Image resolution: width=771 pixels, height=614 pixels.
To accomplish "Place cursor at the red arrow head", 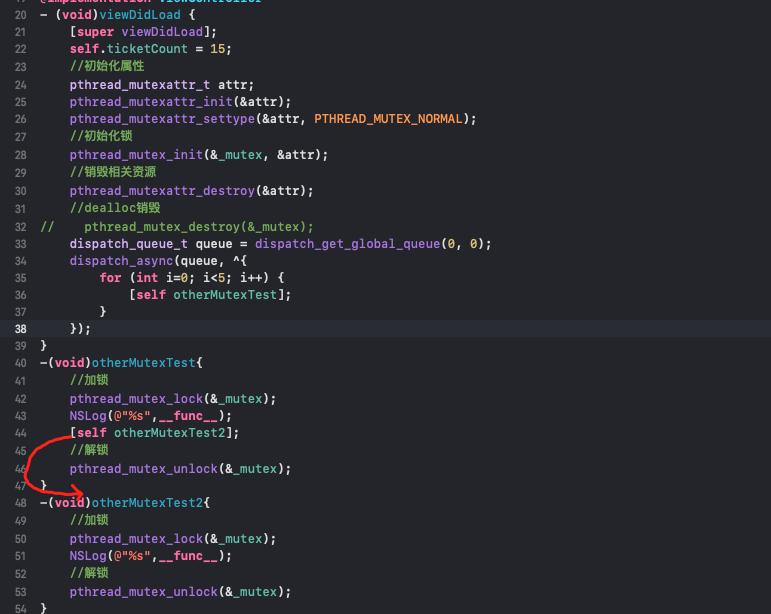I will (x=79, y=492).
